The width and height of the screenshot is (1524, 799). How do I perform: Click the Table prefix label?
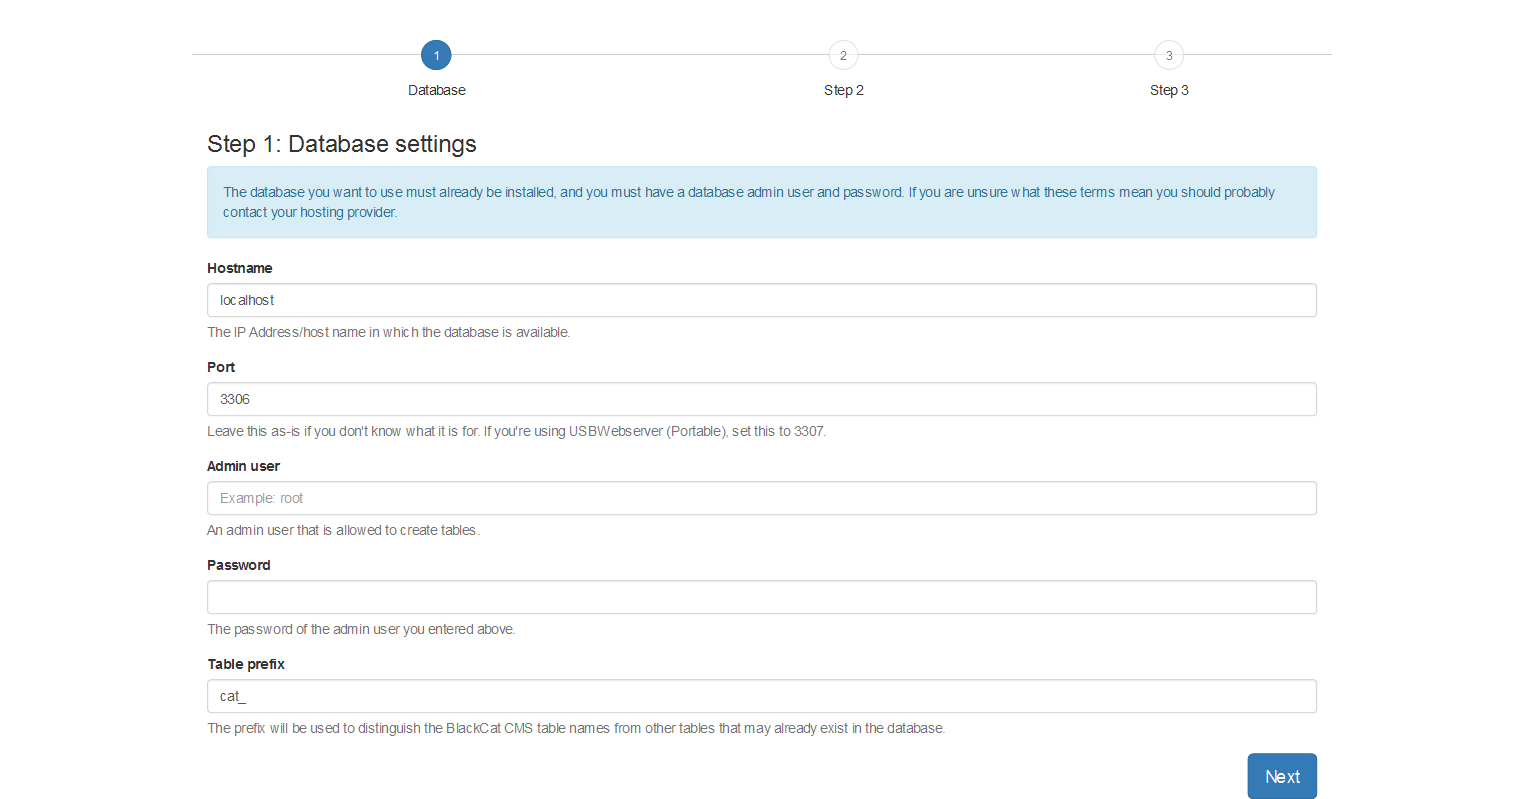click(246, 664)
